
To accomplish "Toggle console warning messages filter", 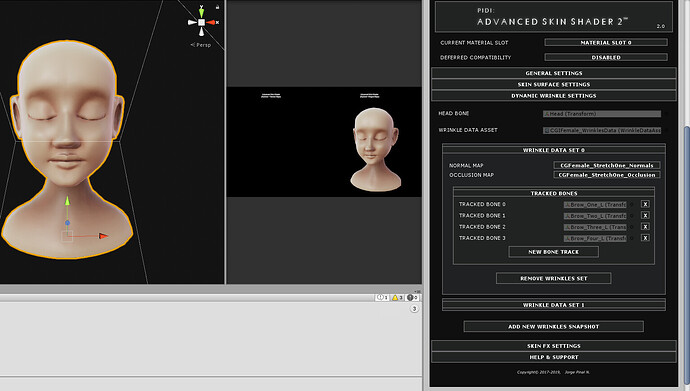I will click(397, 298).
